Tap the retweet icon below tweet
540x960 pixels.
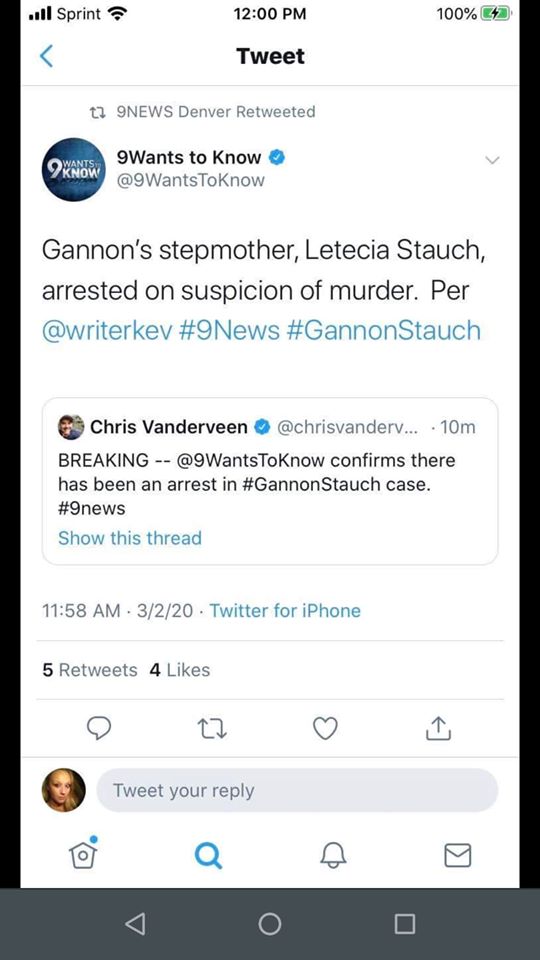click(x=212, y=729)
